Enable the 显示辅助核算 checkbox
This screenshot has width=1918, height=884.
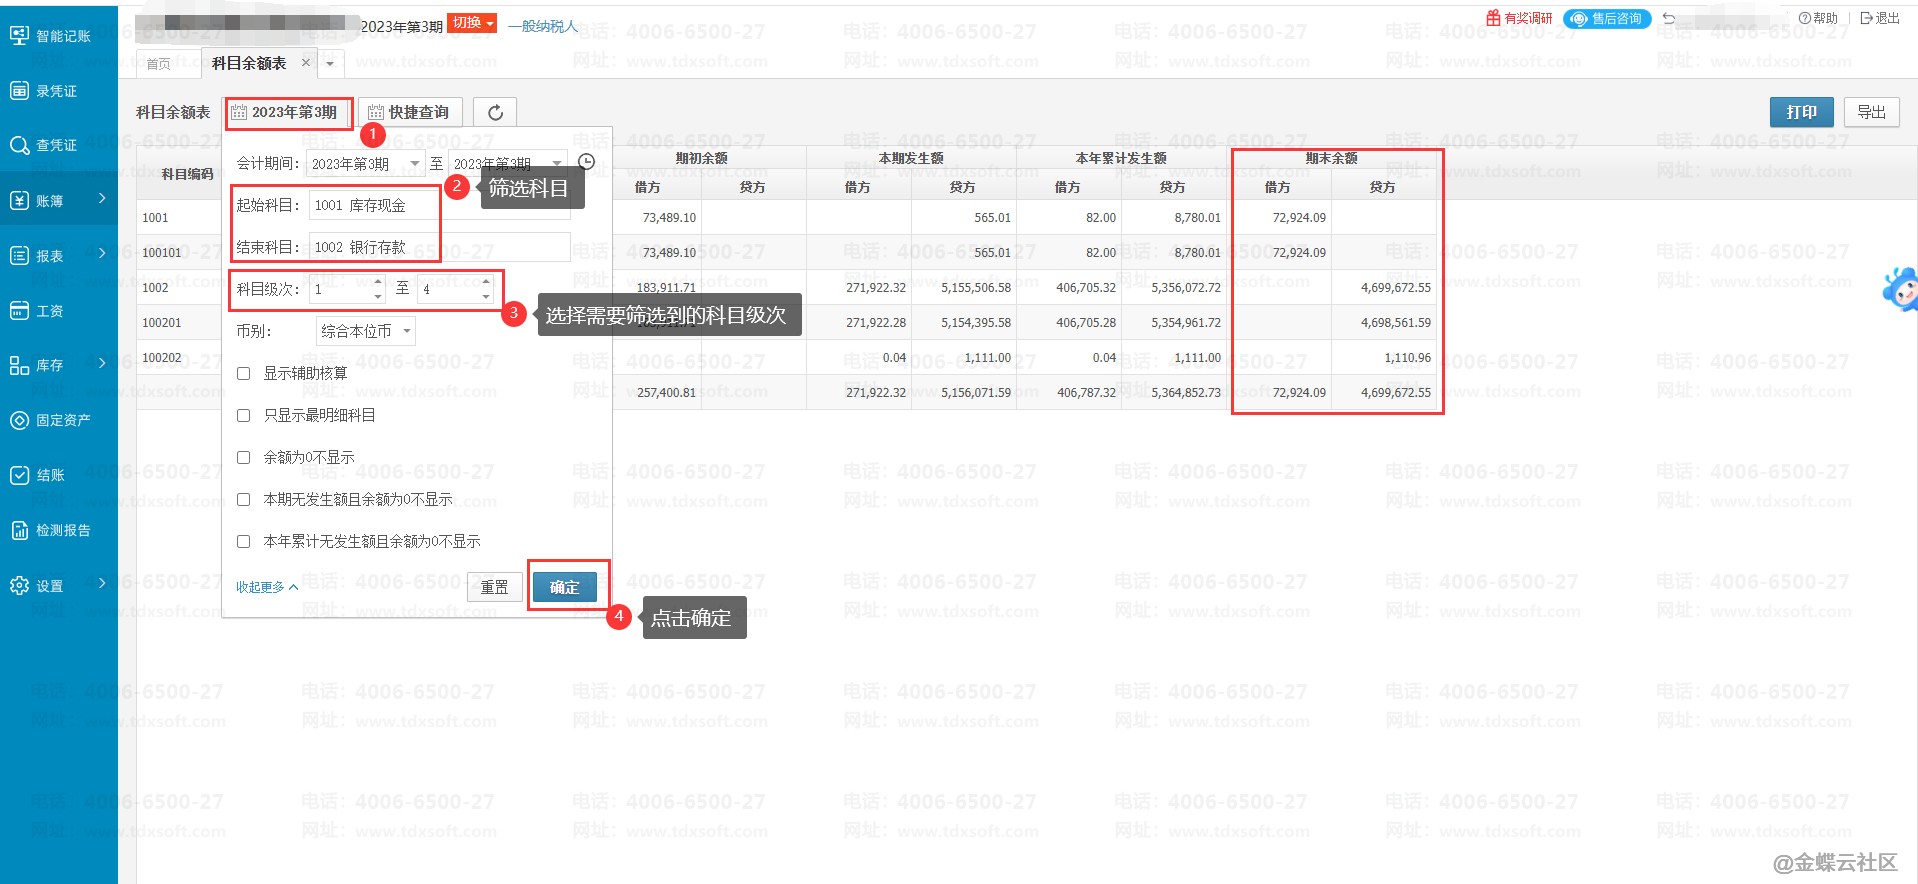click(x=243, y=374)
